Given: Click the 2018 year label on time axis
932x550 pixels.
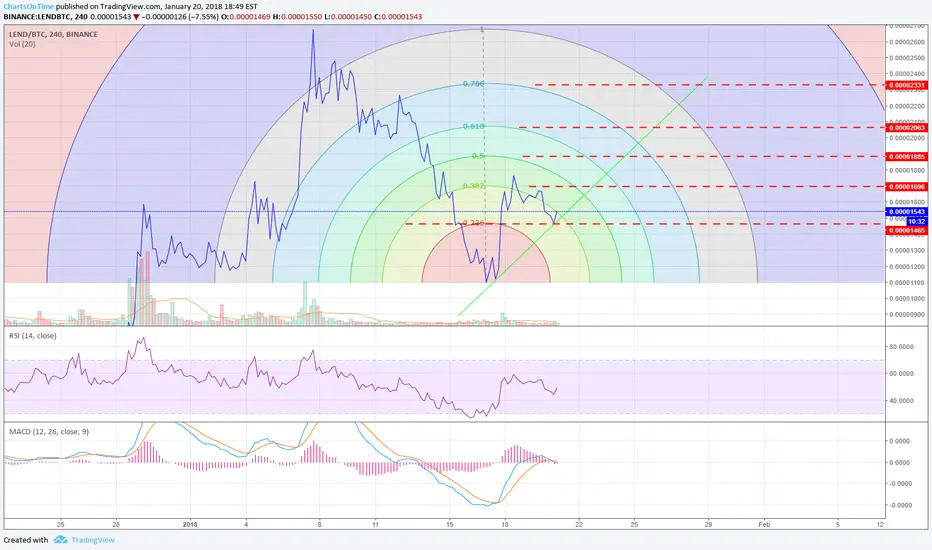Looking at the screenshot, I should tap(190, 524).
